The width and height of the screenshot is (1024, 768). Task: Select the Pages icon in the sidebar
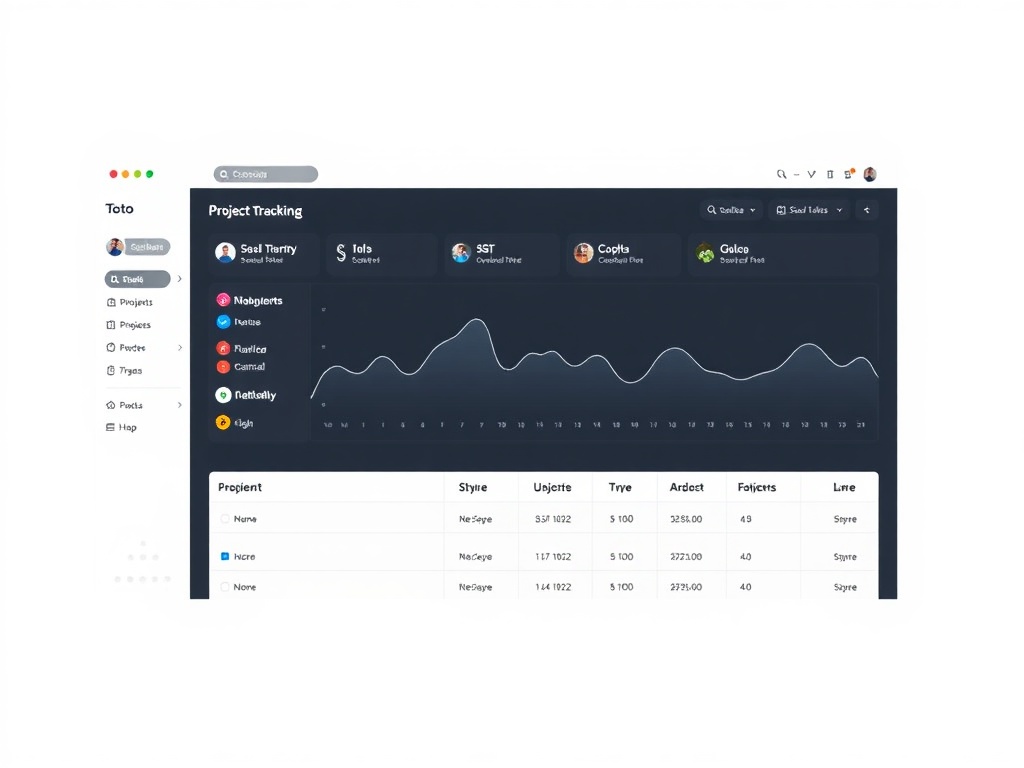pyautogui.click(x=112, y=324)
